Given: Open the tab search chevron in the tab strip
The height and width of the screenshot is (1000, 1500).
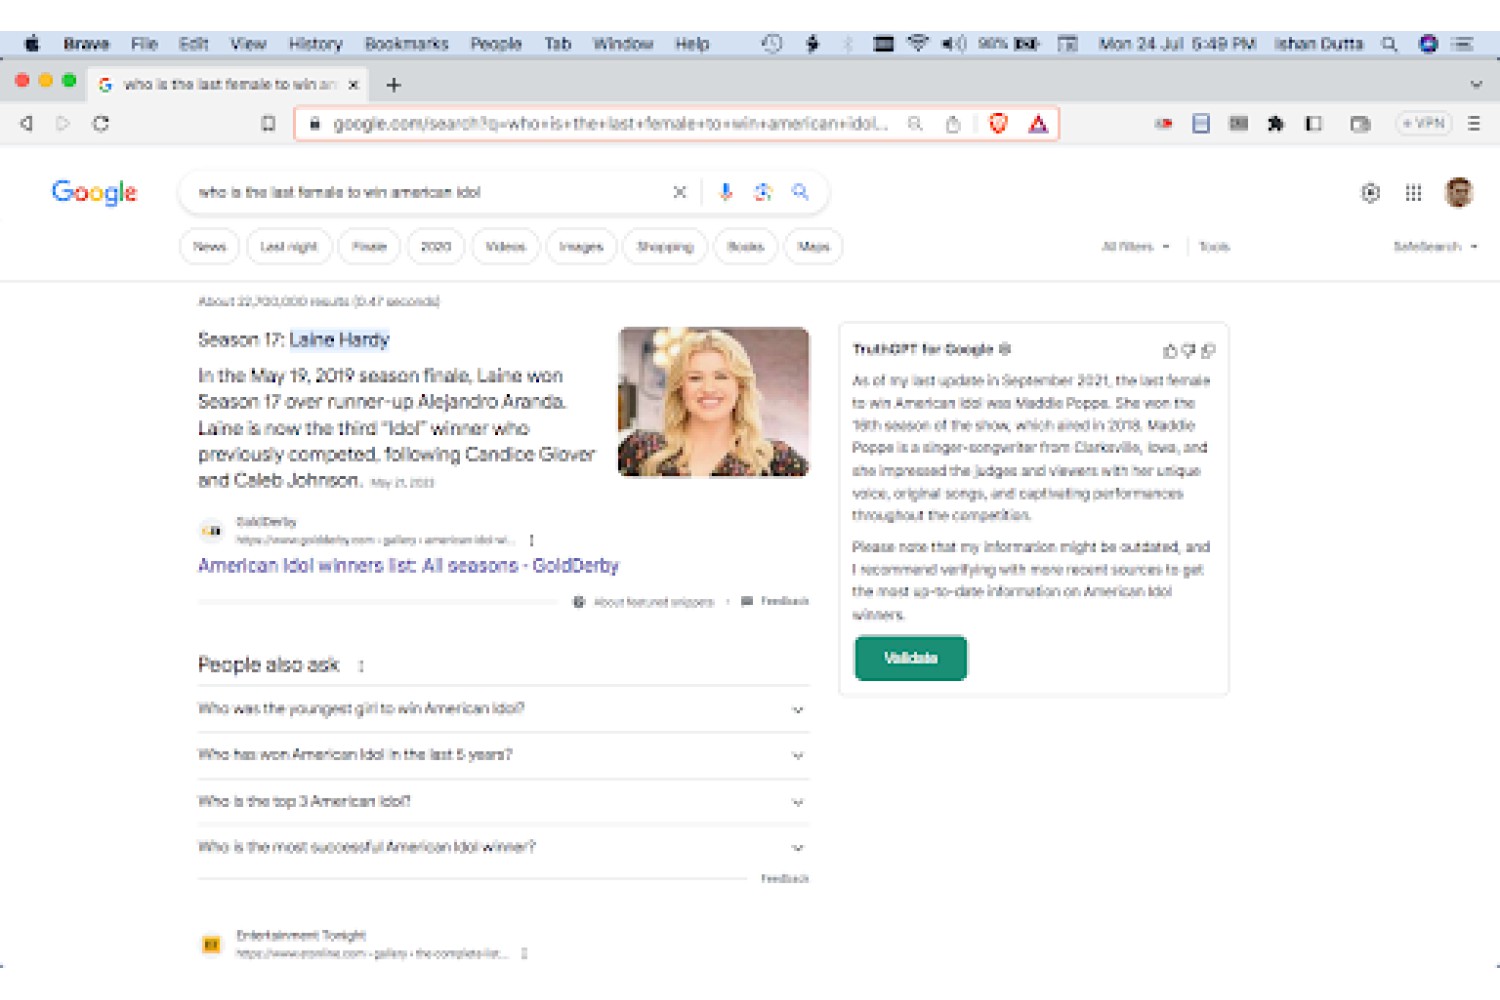Looking at the screenshot, I should [x=1476, y=85].
